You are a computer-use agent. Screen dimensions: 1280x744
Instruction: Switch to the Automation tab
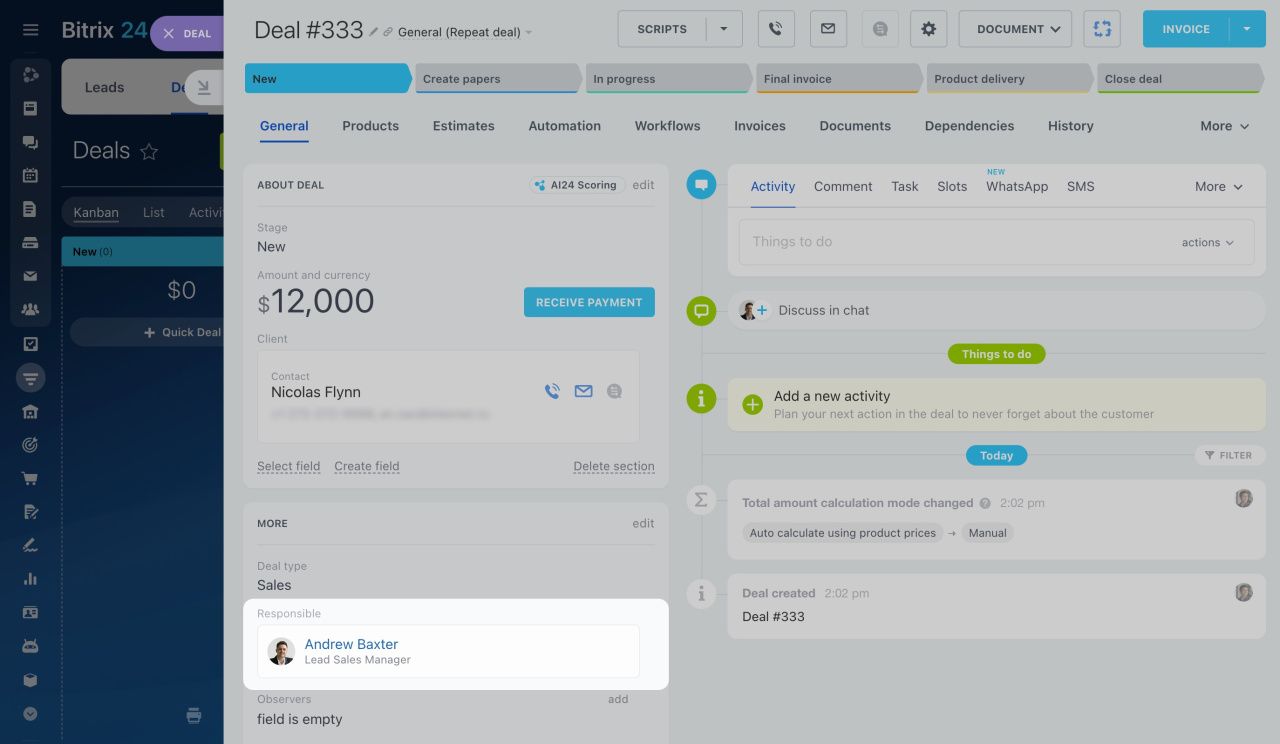coord(564,126)
